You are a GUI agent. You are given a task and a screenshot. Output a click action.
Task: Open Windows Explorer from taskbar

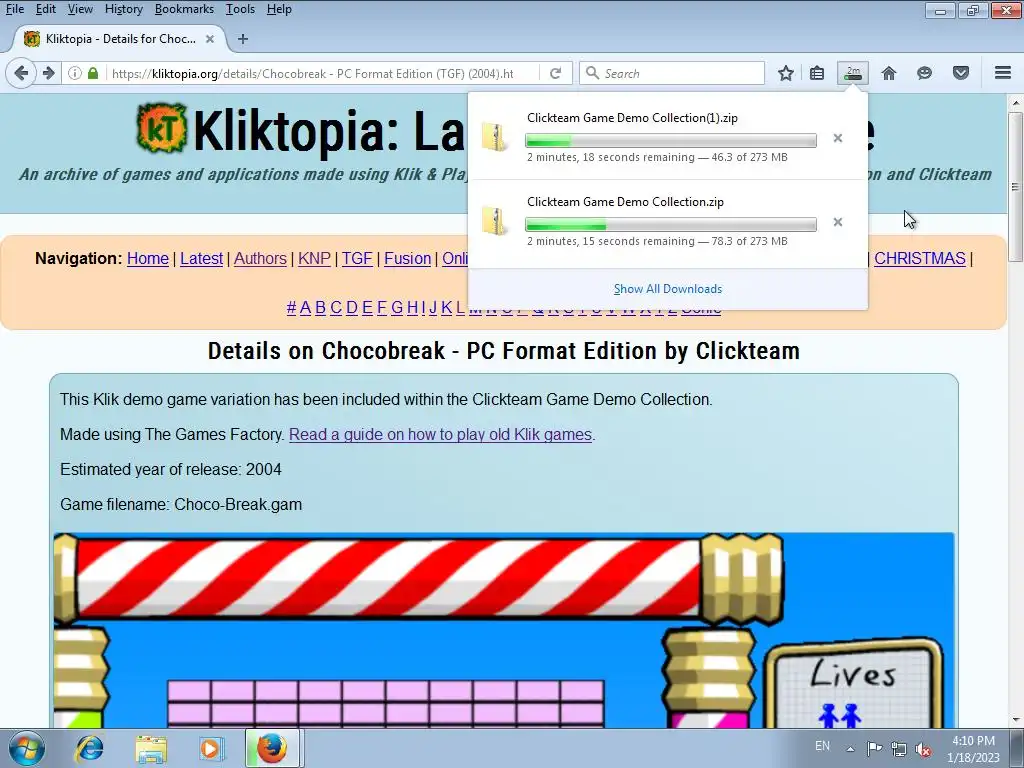pos(151,748)
